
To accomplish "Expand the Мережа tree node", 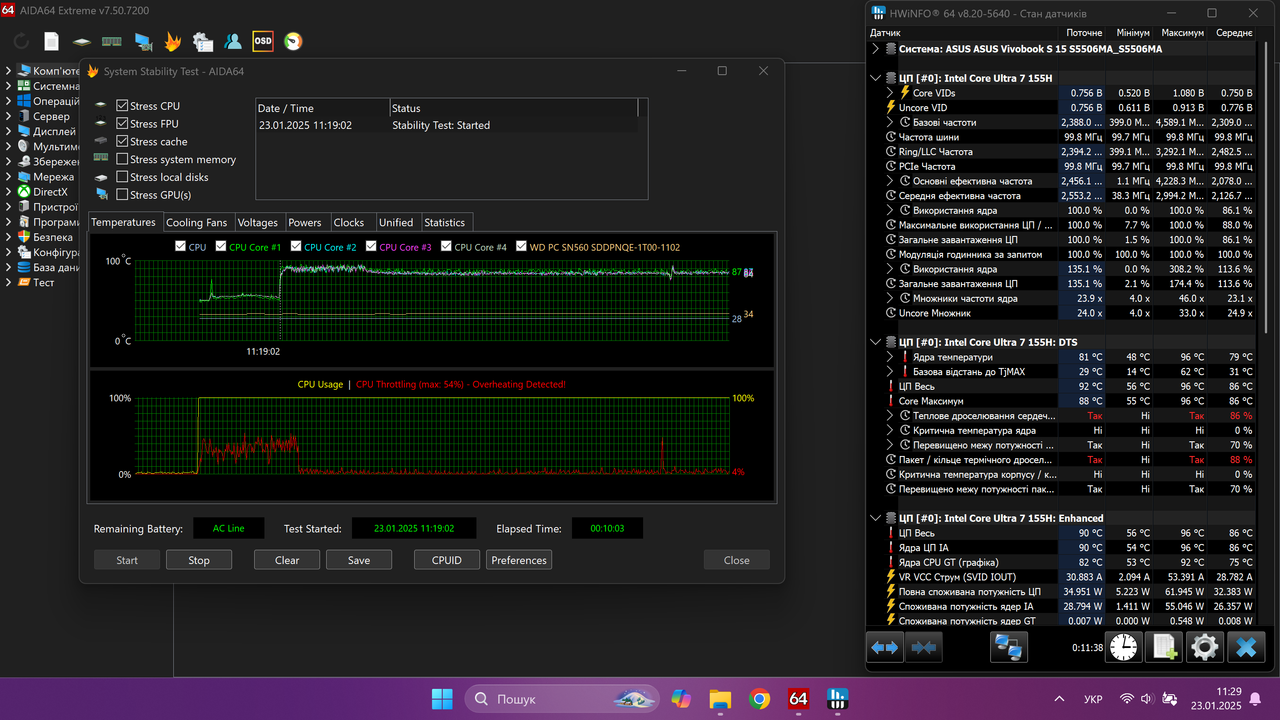I will (x=9, y=177).
